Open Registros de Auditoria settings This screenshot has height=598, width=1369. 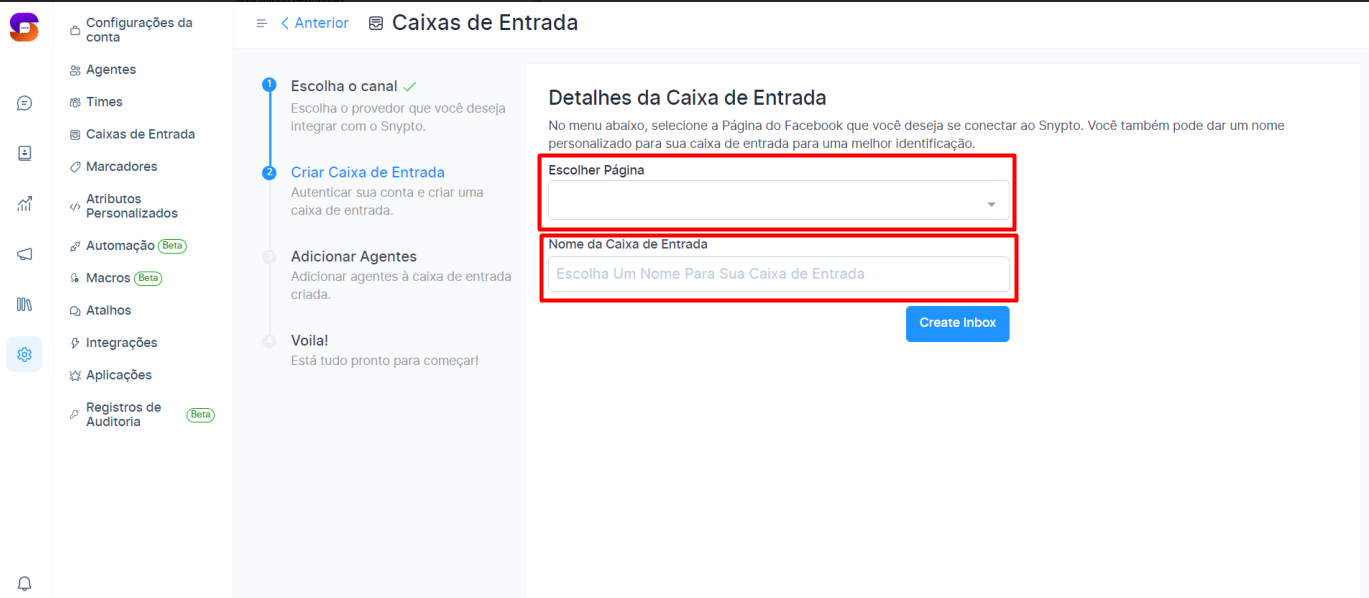coord(124,415)
